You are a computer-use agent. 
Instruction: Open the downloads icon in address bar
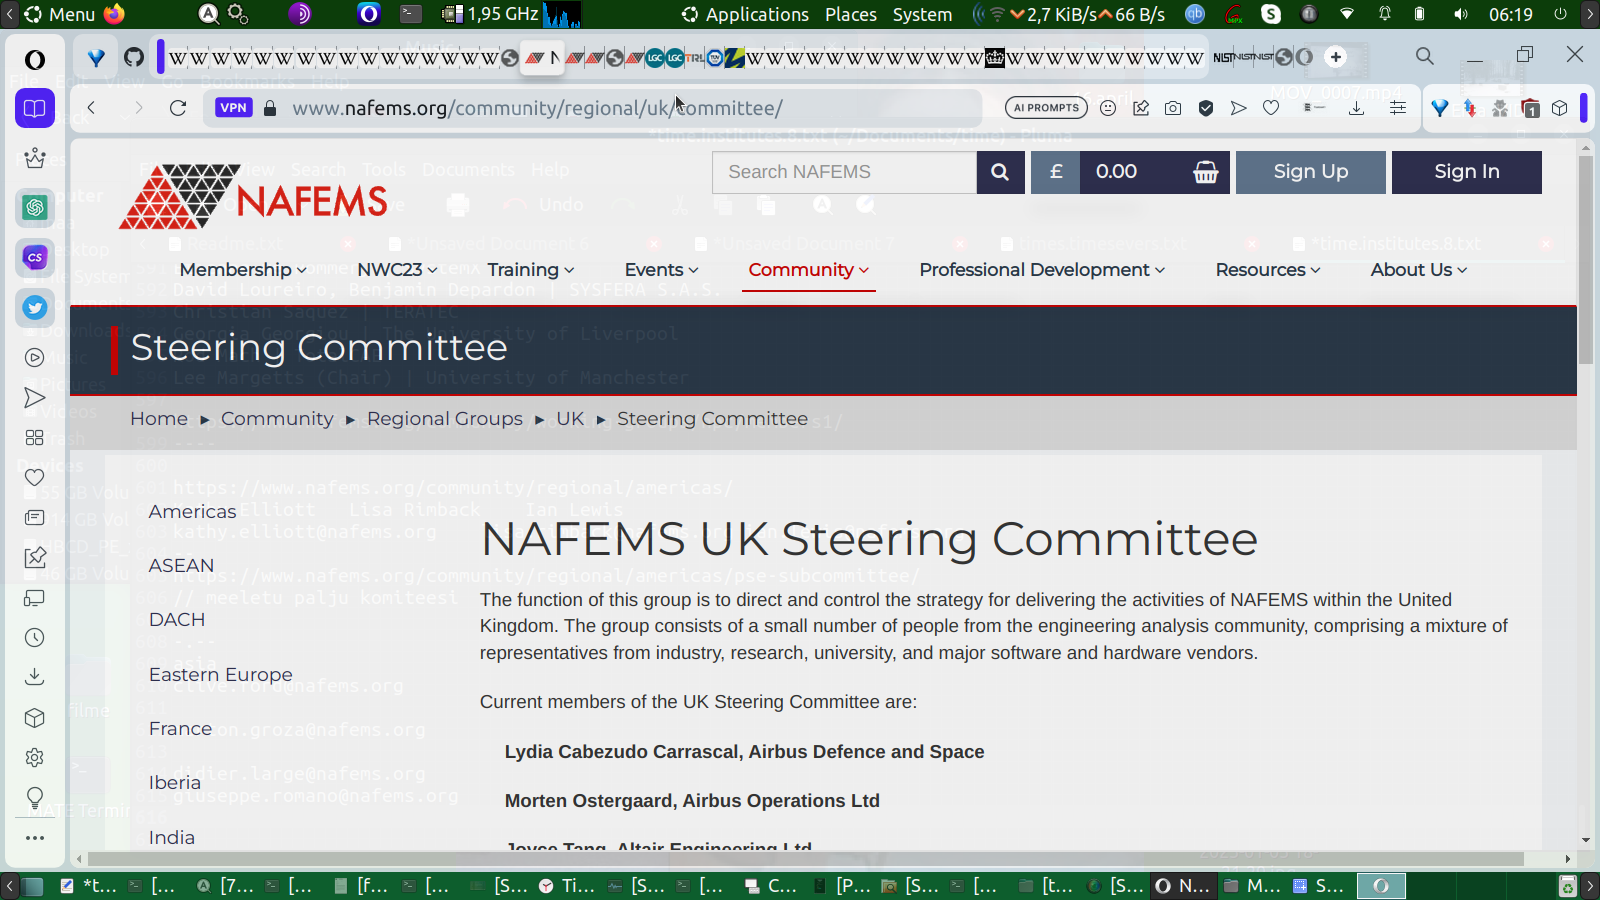click(1356, 108)
